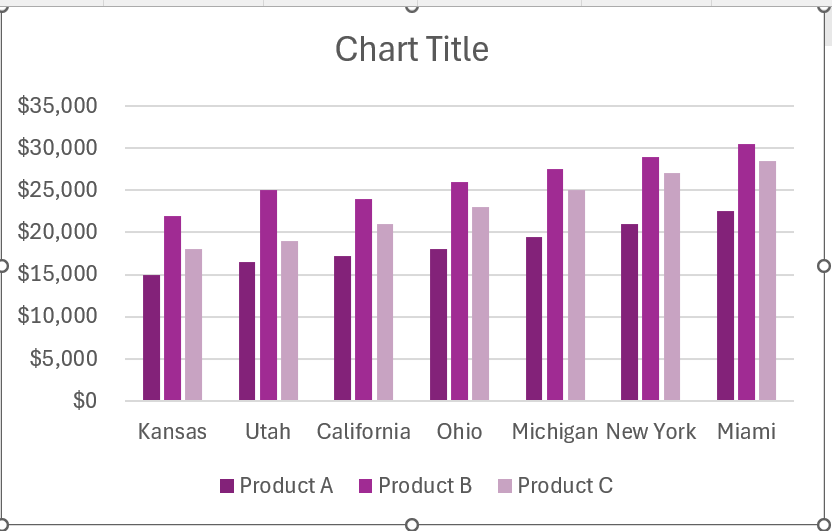Click the $35,000 axis value label
The width and height of the screenshot is (832, 531).
click(x=58, y=105)
